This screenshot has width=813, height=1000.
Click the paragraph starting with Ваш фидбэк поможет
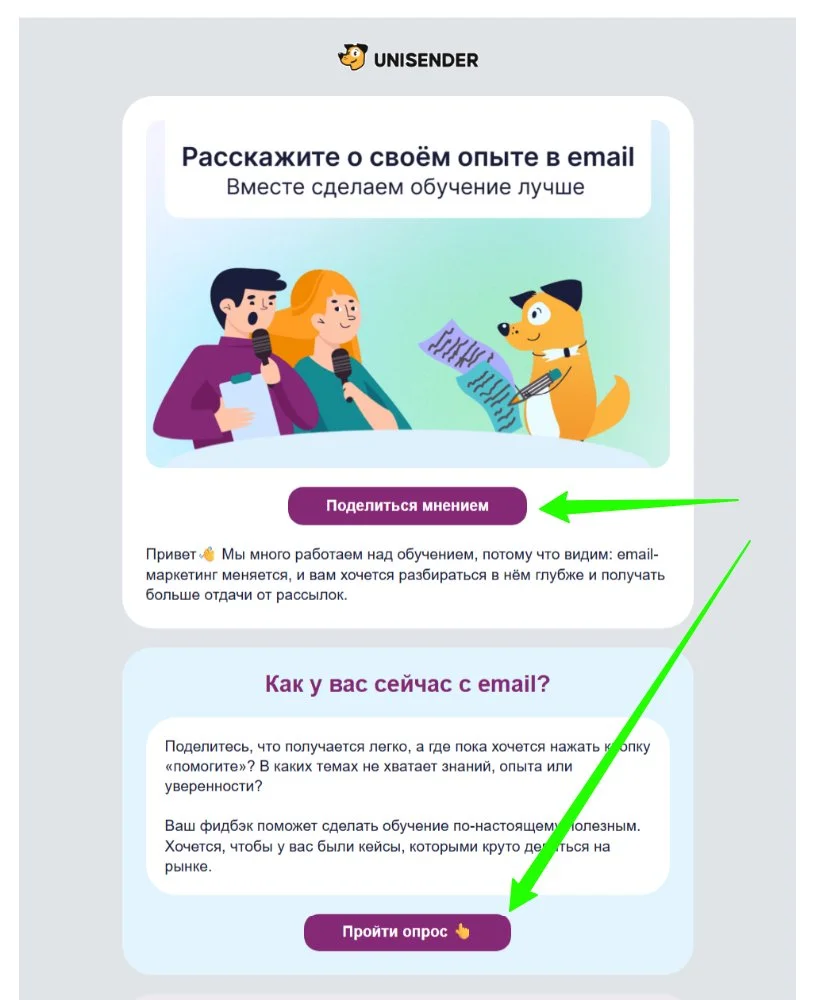tap(402, 846)
